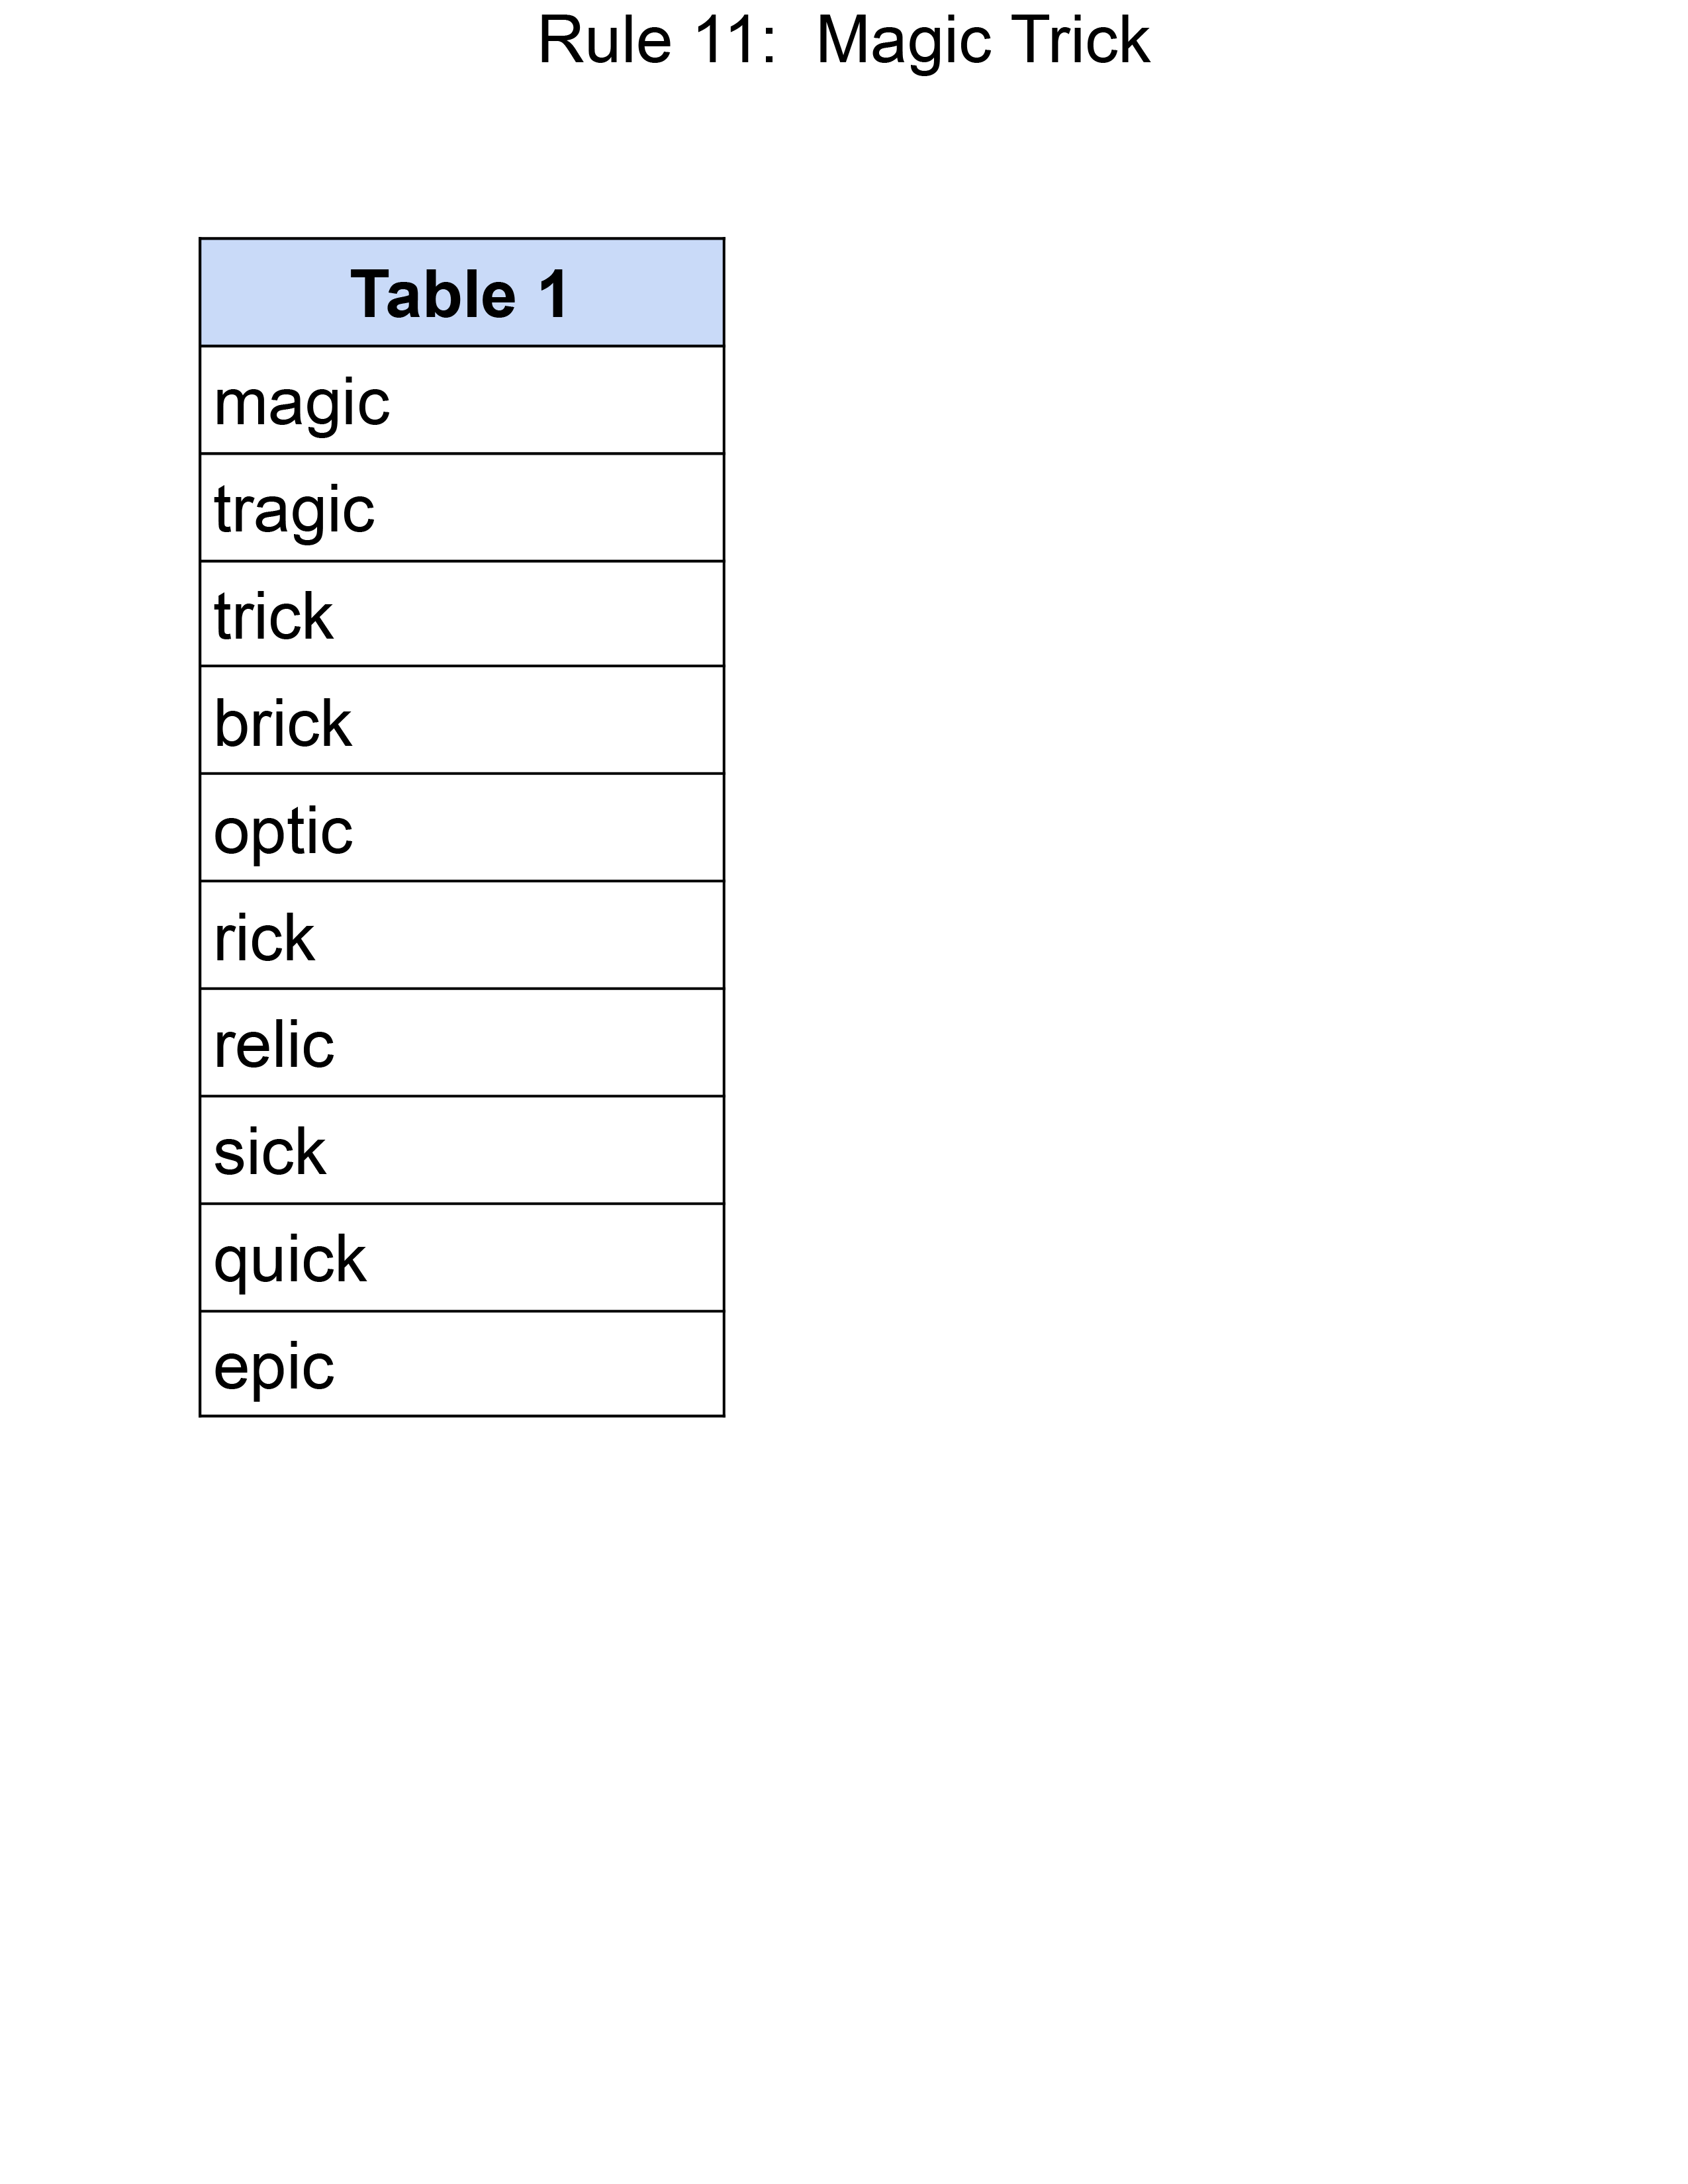Click the numeral "1" in the table header

554,295
